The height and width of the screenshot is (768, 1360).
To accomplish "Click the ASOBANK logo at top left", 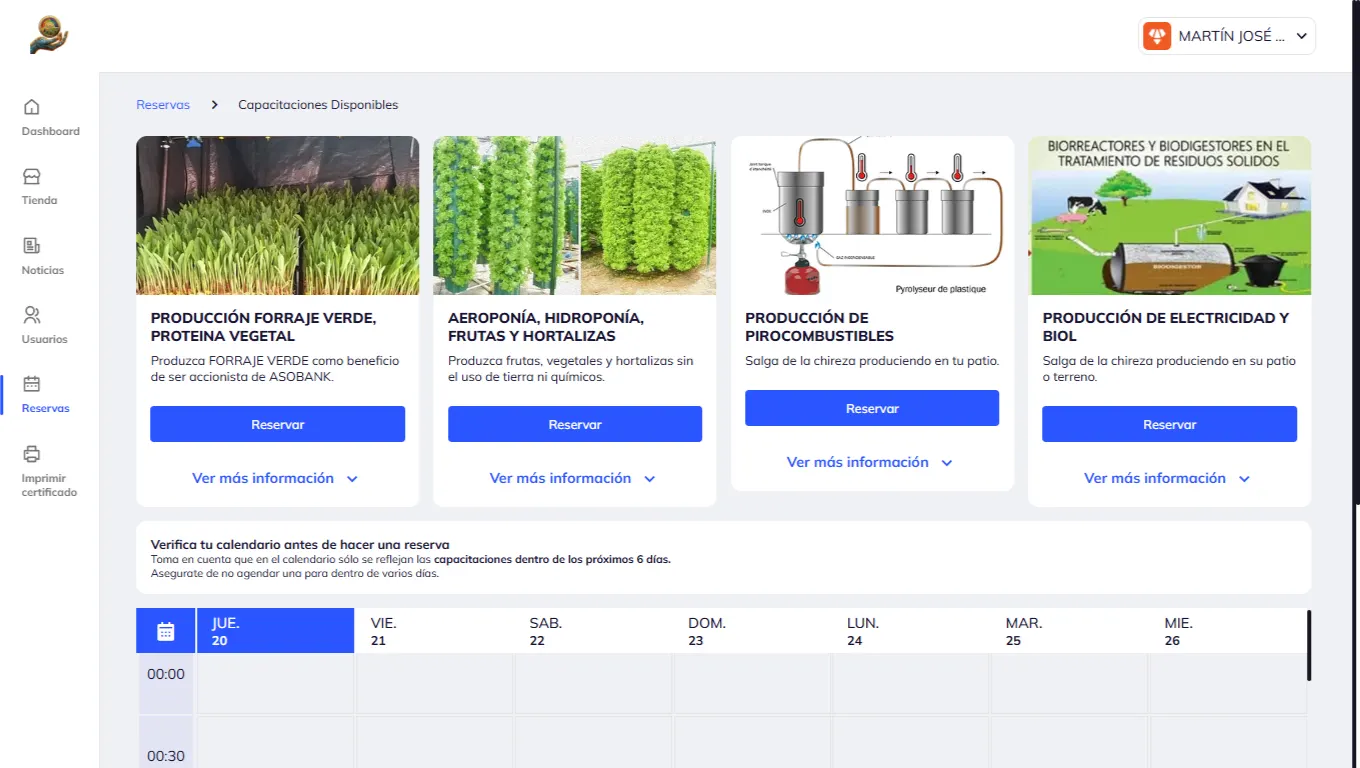I will pos(49,35).
